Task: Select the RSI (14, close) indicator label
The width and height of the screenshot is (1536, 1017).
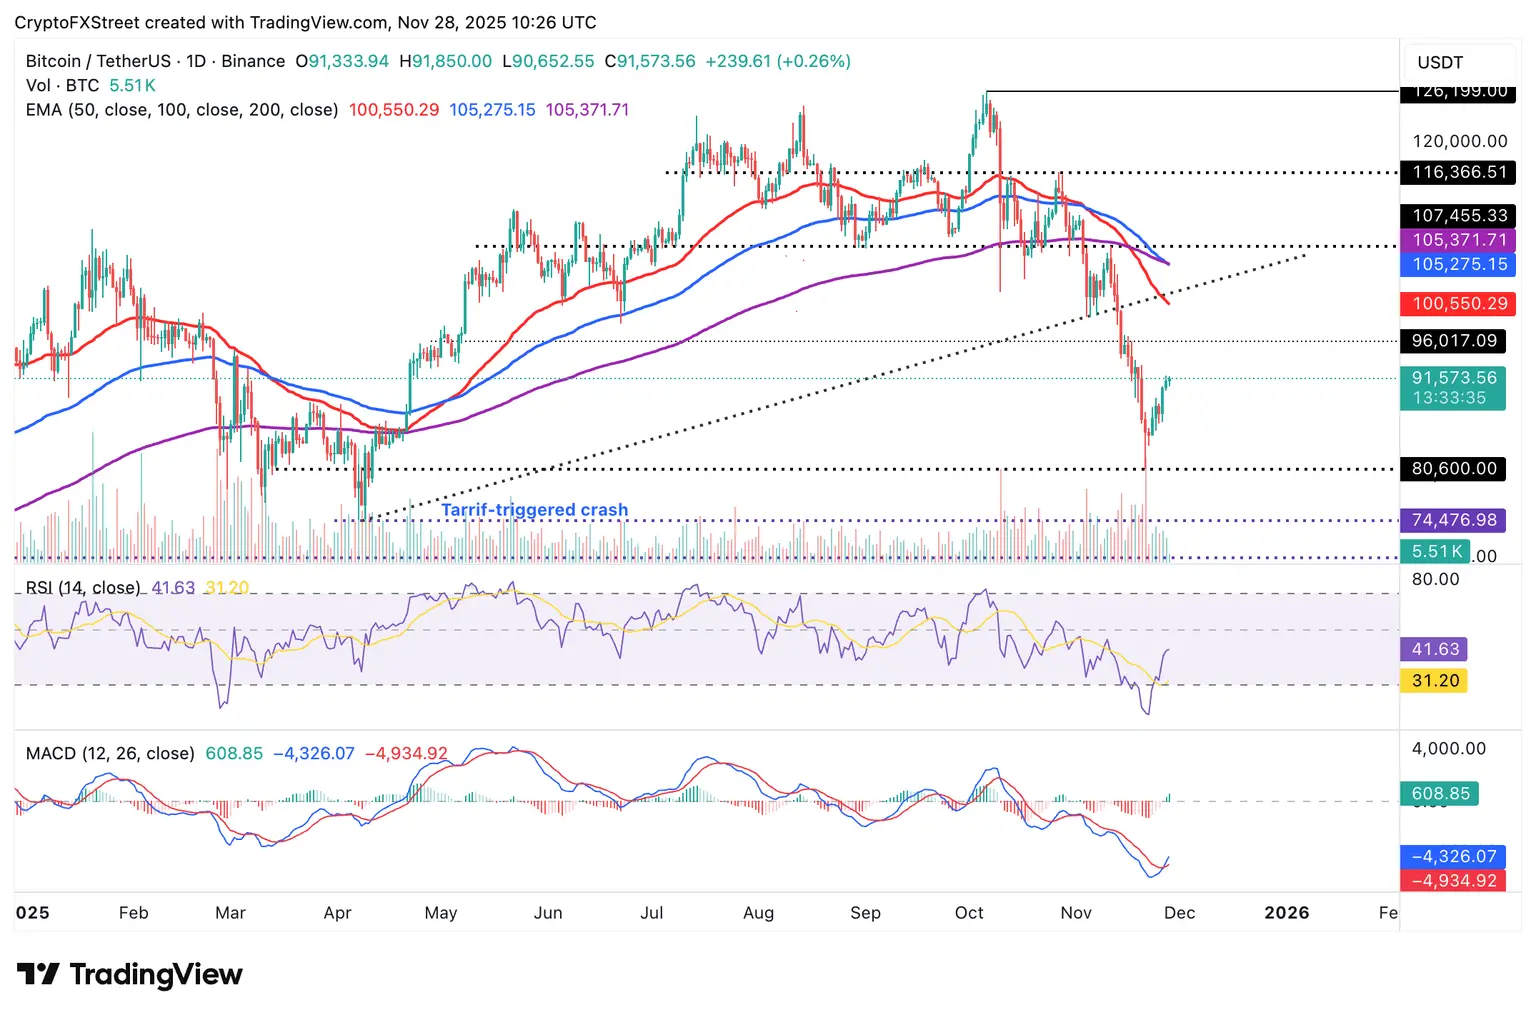Action: tap(83, 588)
